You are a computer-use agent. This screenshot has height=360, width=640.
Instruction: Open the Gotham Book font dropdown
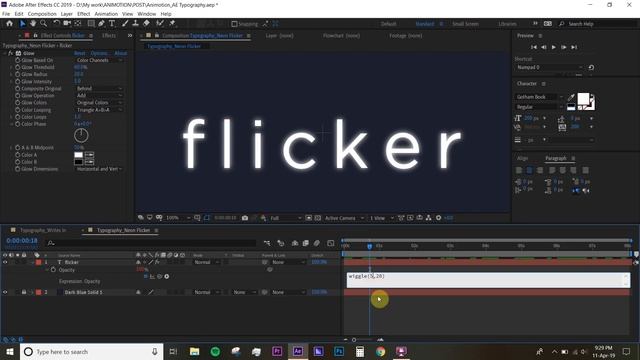click(540, 97)
